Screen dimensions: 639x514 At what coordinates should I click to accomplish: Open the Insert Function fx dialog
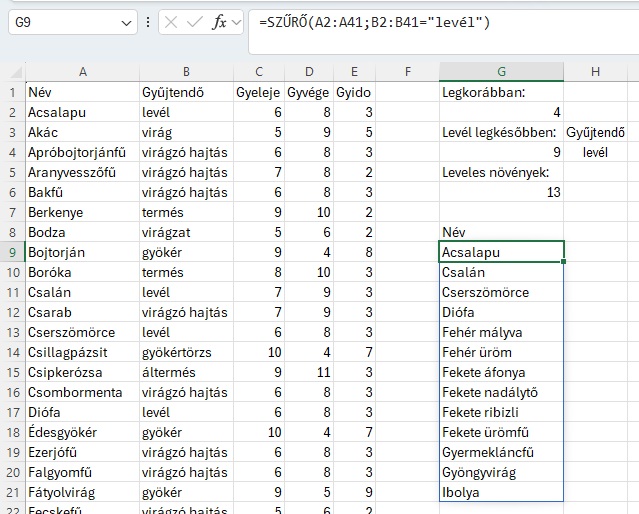tap(220, 22)
